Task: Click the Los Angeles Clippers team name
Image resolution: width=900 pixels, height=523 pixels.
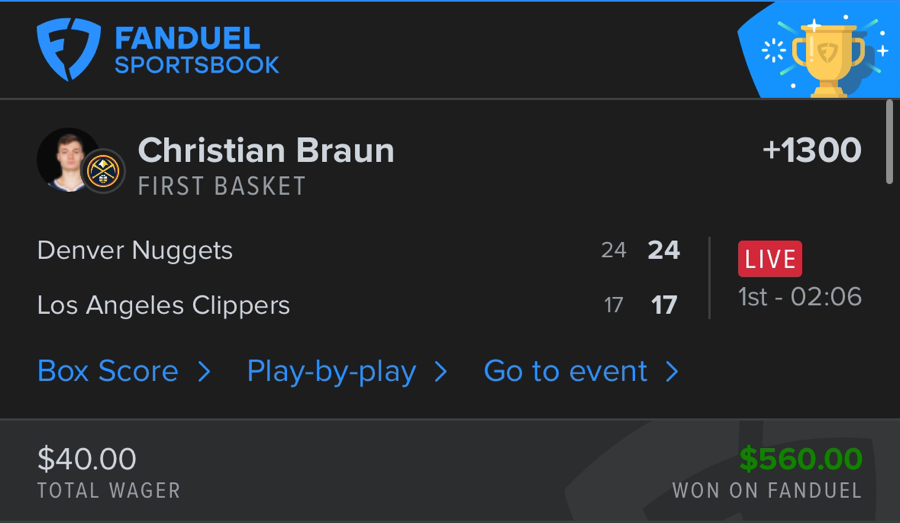Action: coord(163,305)
